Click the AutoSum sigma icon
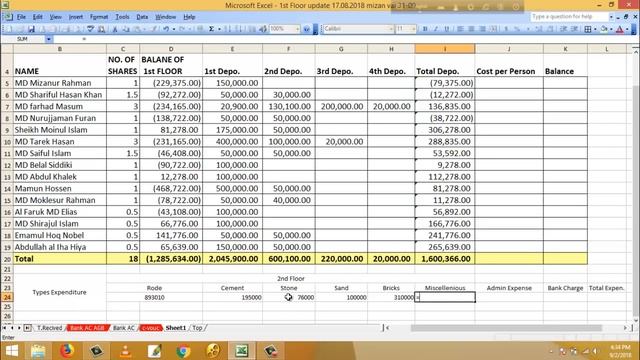Screen dimensions: 640x360 [x=211, y=29]
